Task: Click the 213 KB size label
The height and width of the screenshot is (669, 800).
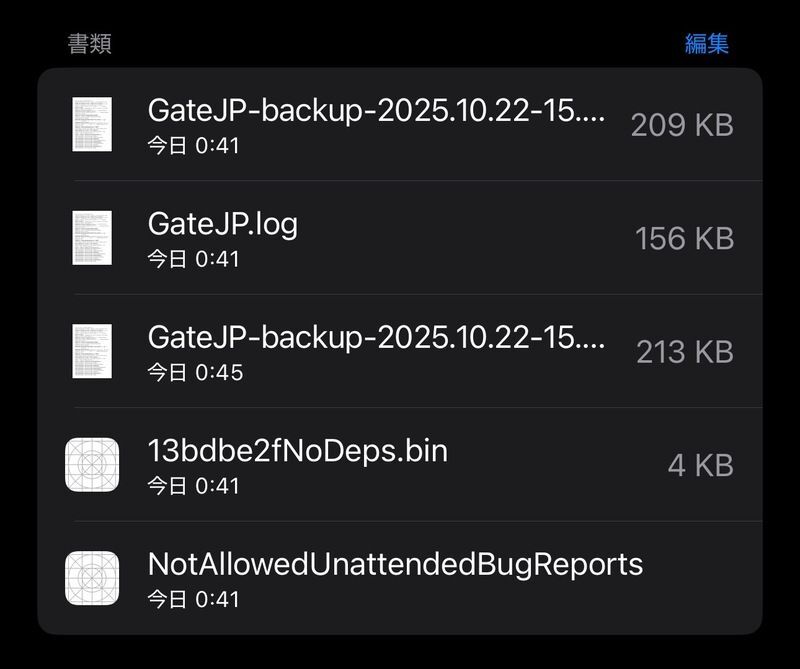Action: click(684, 352)
